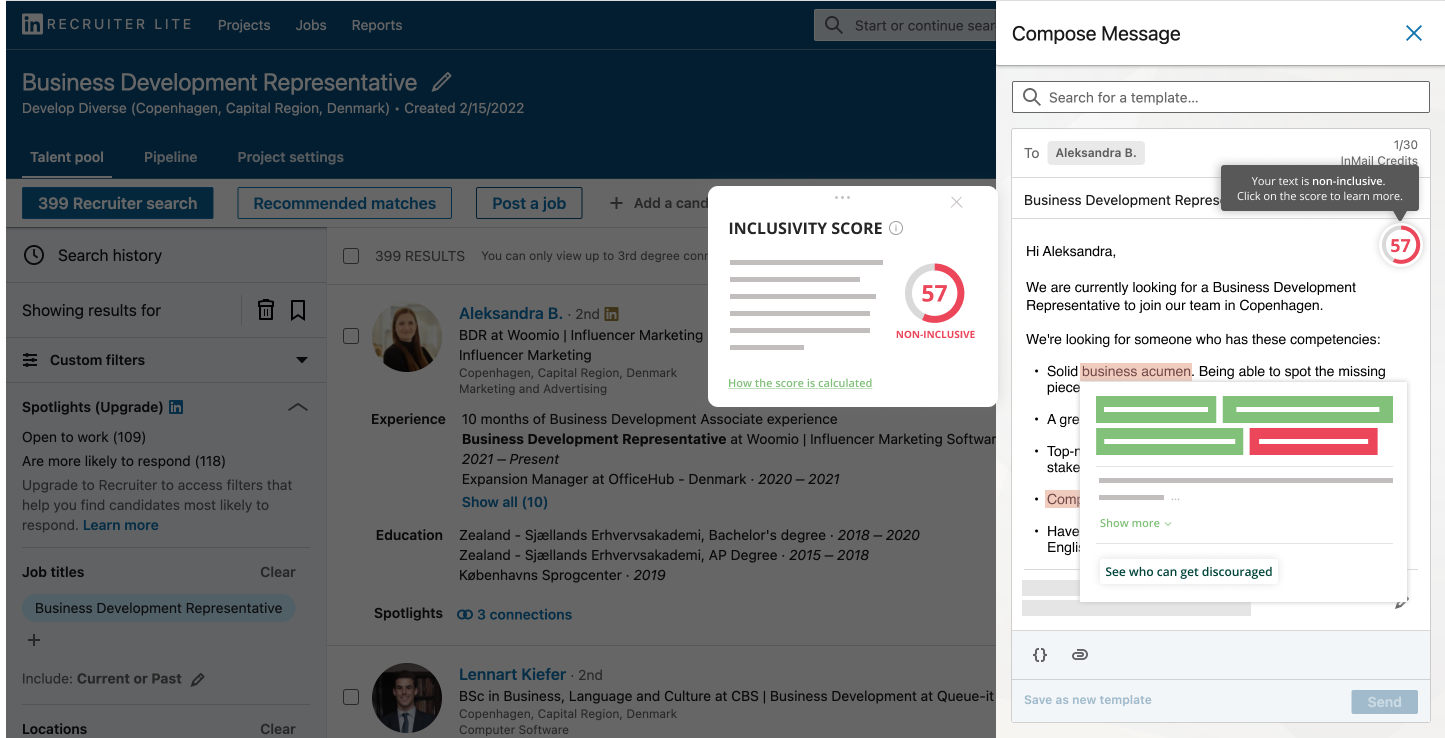The height and width of the screenshot is (738, 1445).
Task: Click the plus icon before Add a candidate
Action: tap(617, 203)
